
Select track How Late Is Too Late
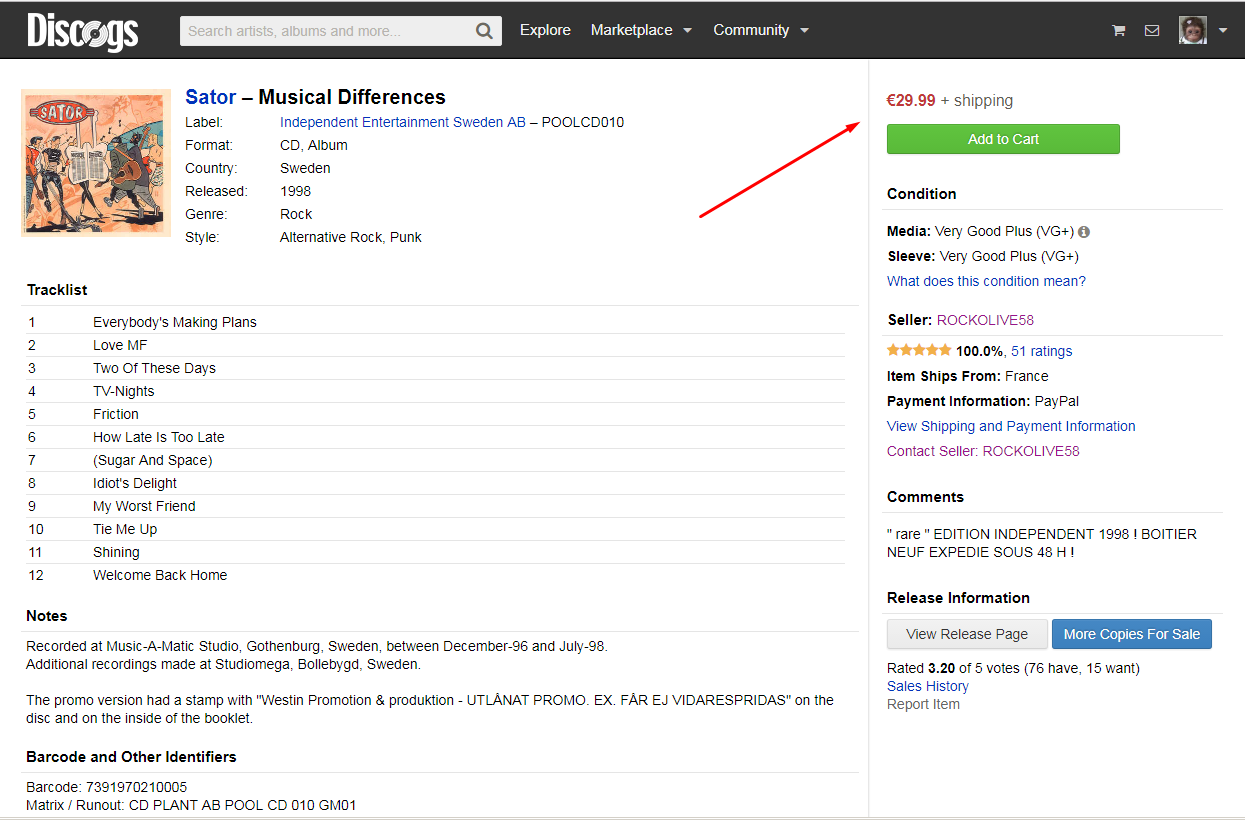(x=159, y=437)
